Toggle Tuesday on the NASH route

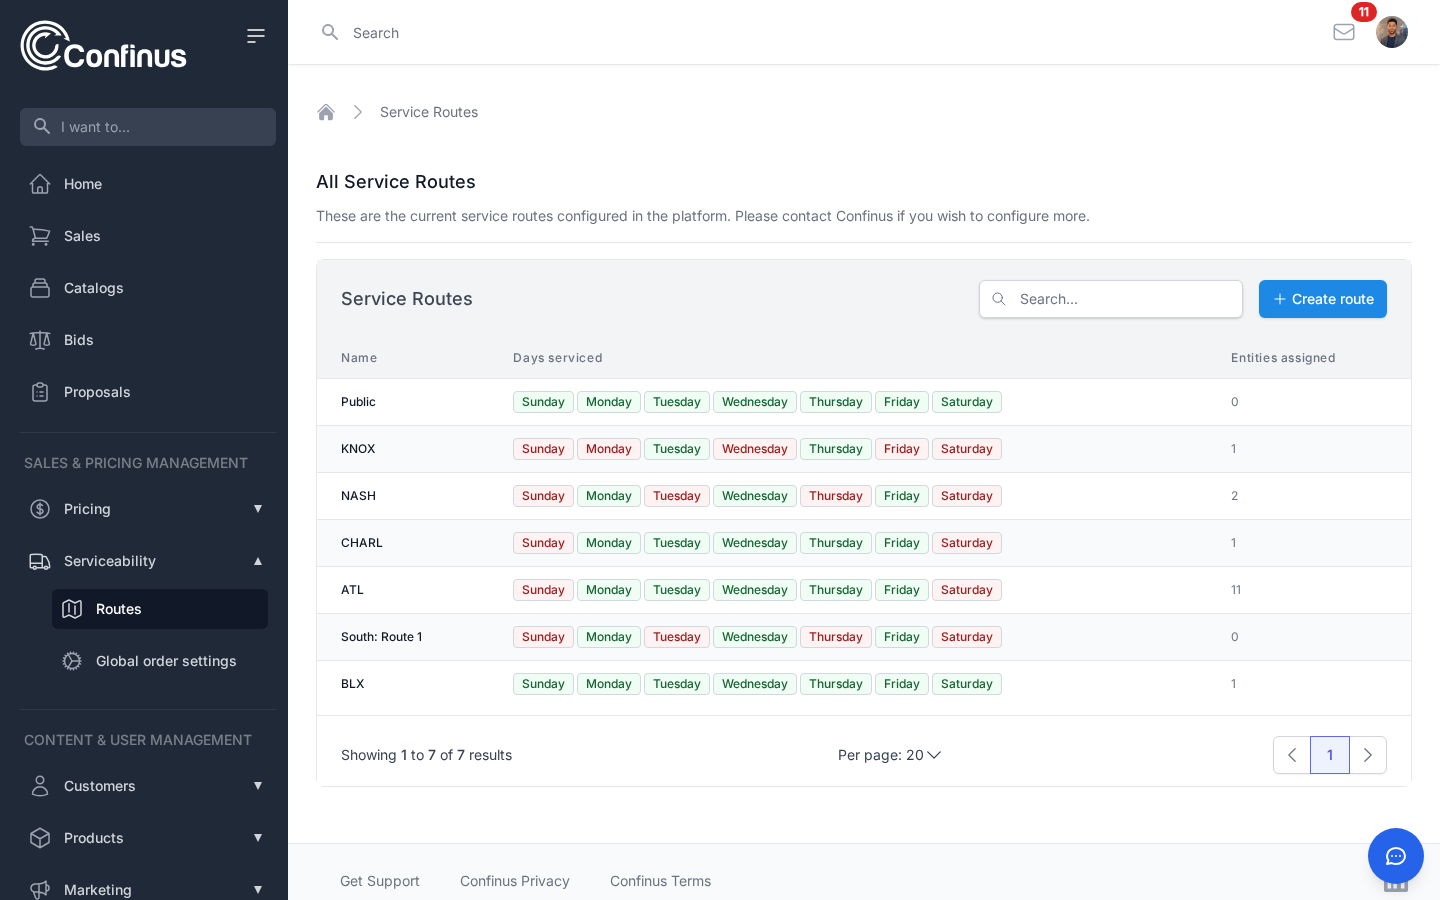(x=676, y=496)
